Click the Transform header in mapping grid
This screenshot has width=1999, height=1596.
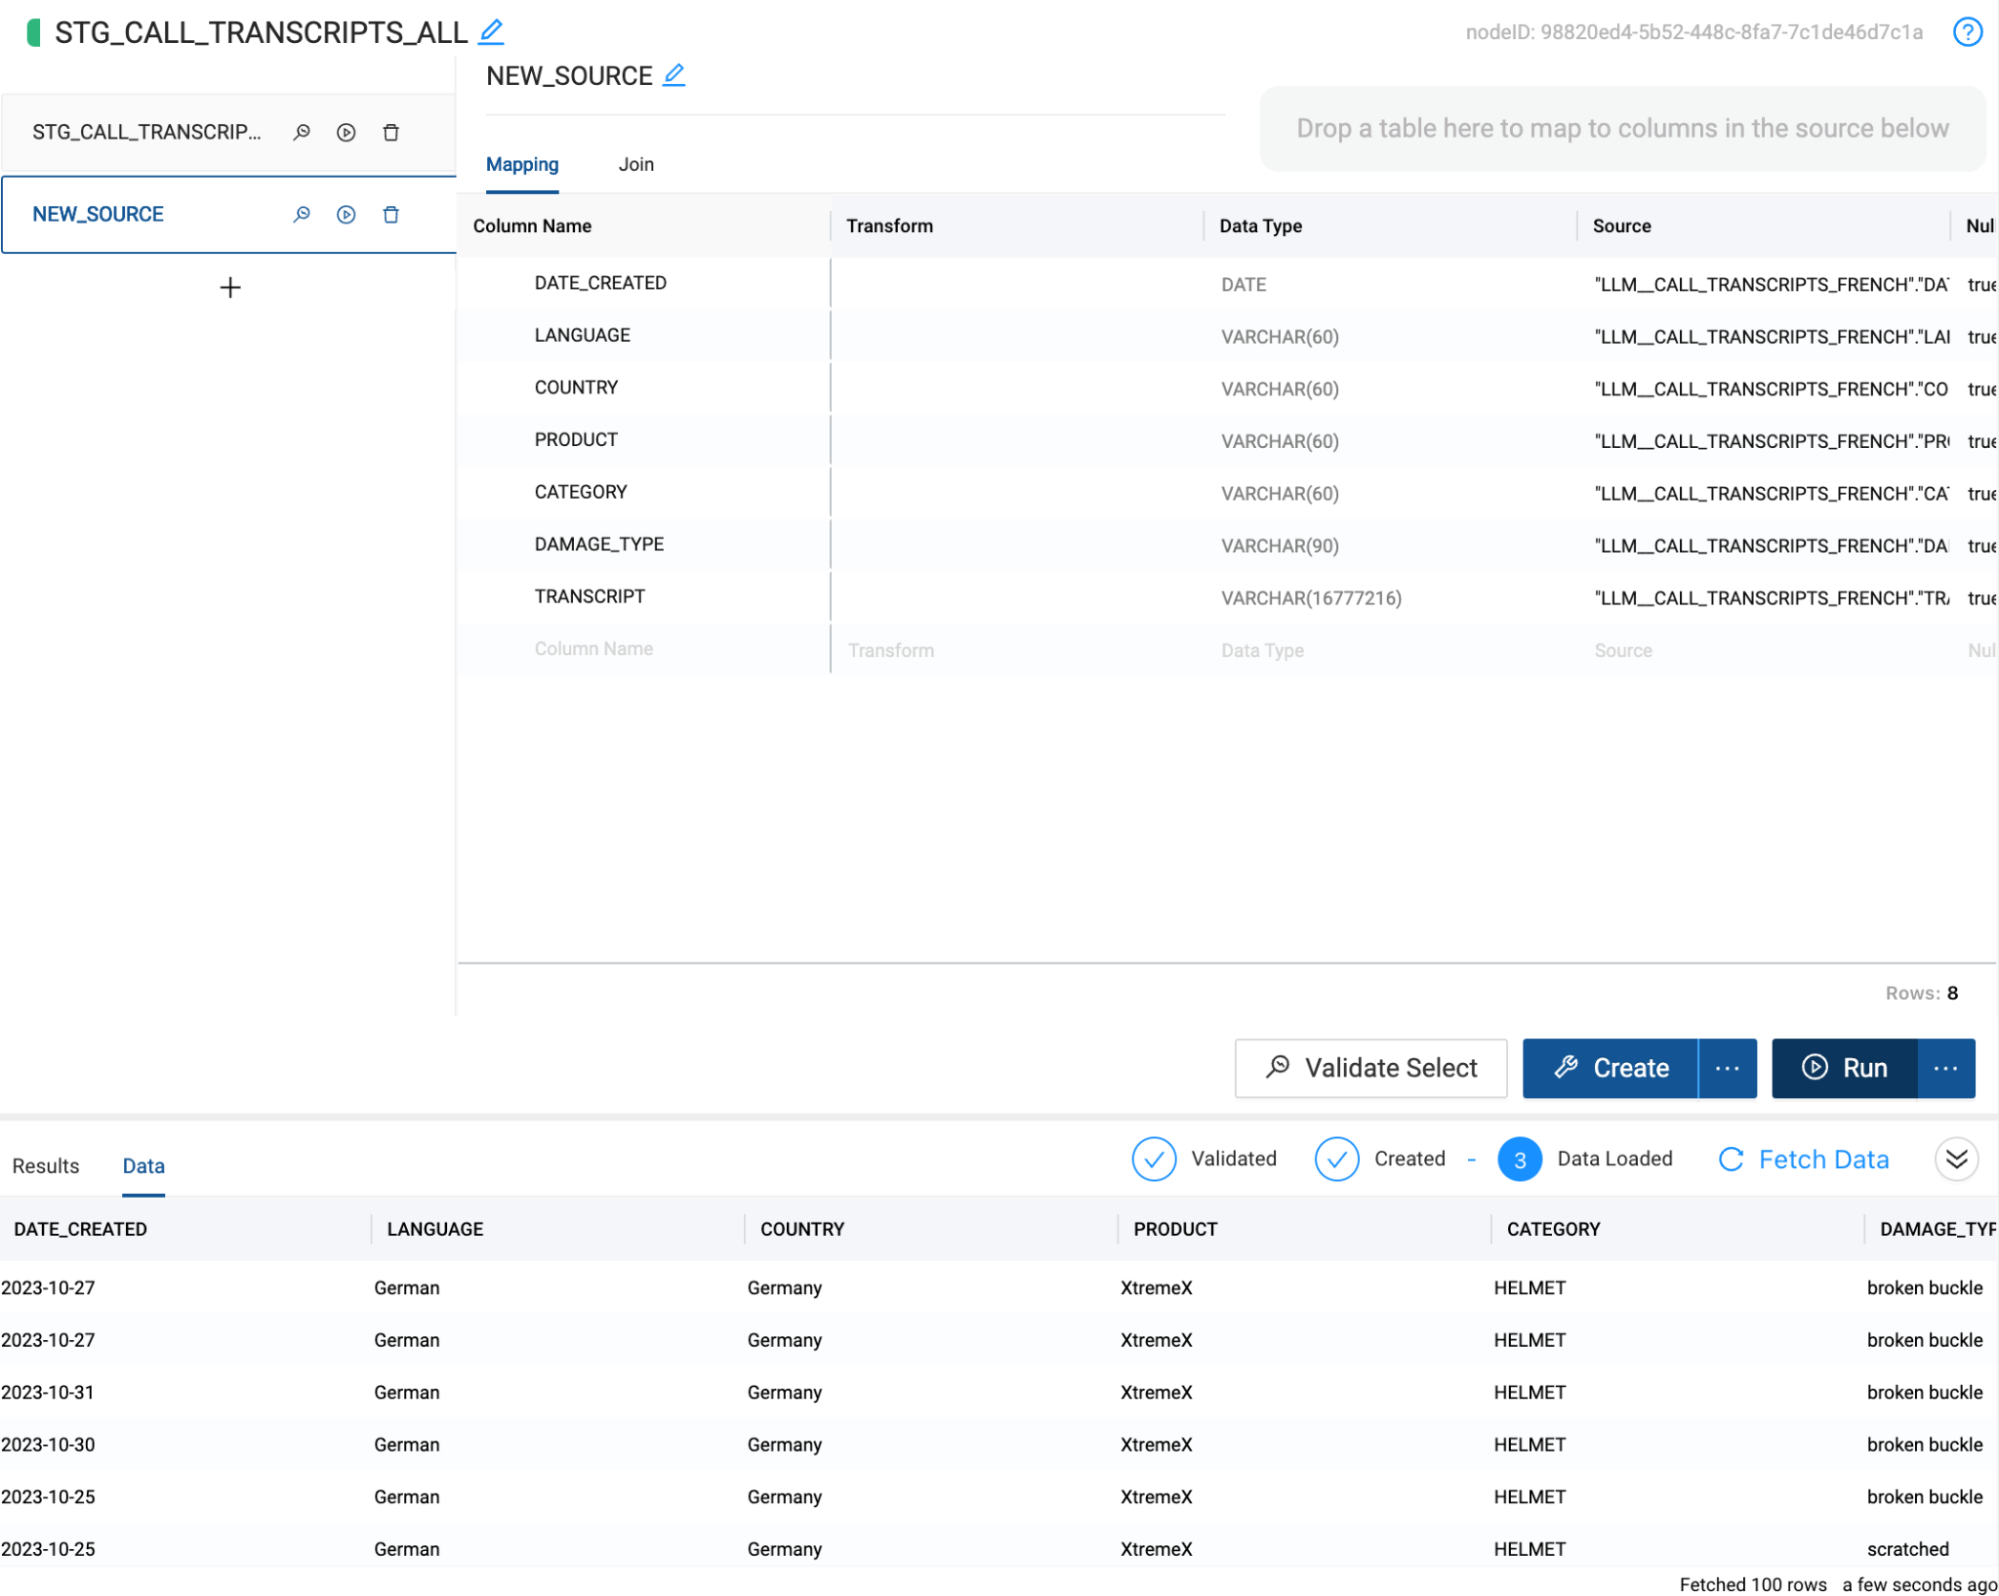[x=889, y=226]
